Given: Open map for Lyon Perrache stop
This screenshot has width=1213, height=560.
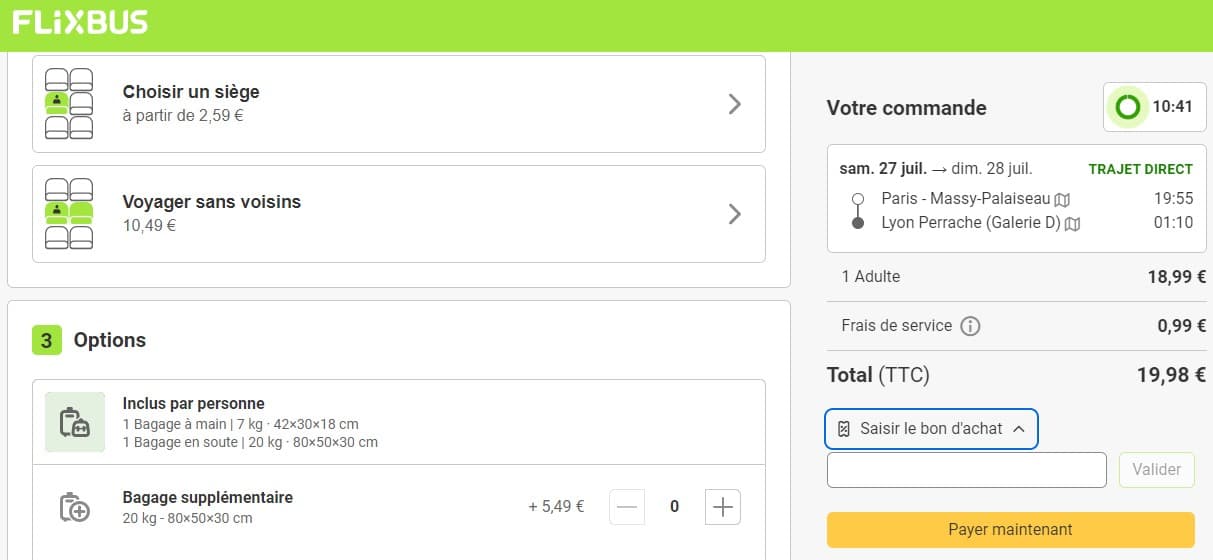Looking at the screenshot, I should coord(1073,223).
